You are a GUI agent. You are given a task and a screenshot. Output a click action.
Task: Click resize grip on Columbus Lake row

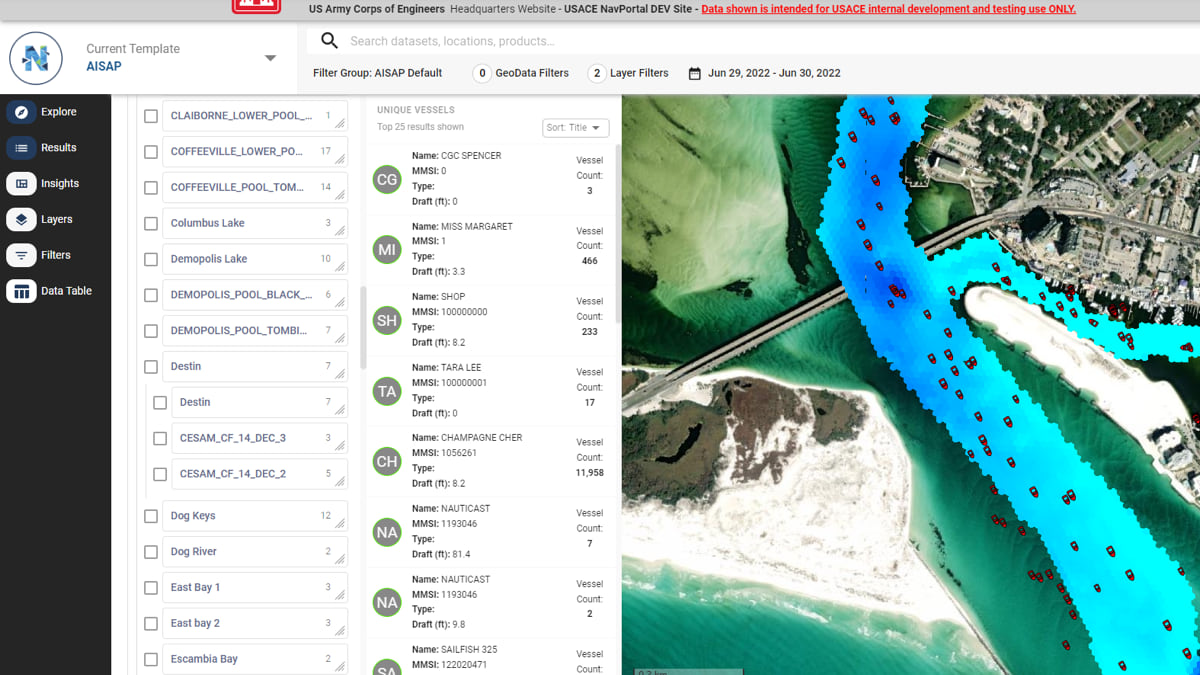(x=340, y=232)
